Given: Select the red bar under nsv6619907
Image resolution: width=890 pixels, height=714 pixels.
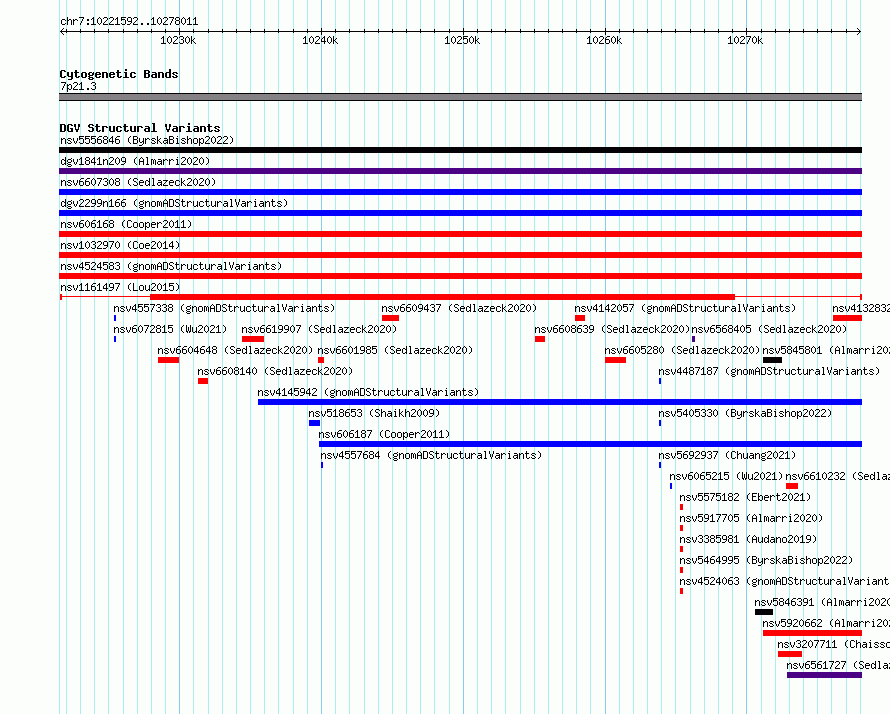Looking at the screenshot, I should pyautogui.click(x=253, y=339).
